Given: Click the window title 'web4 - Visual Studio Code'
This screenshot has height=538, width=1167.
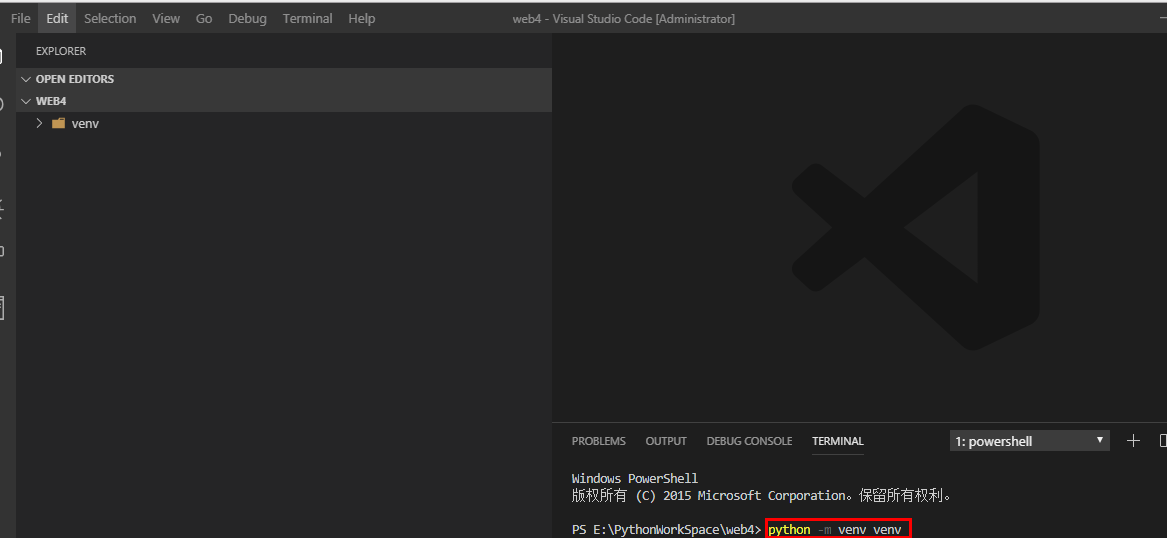Looking at the screenshot, I should [624, 19].
